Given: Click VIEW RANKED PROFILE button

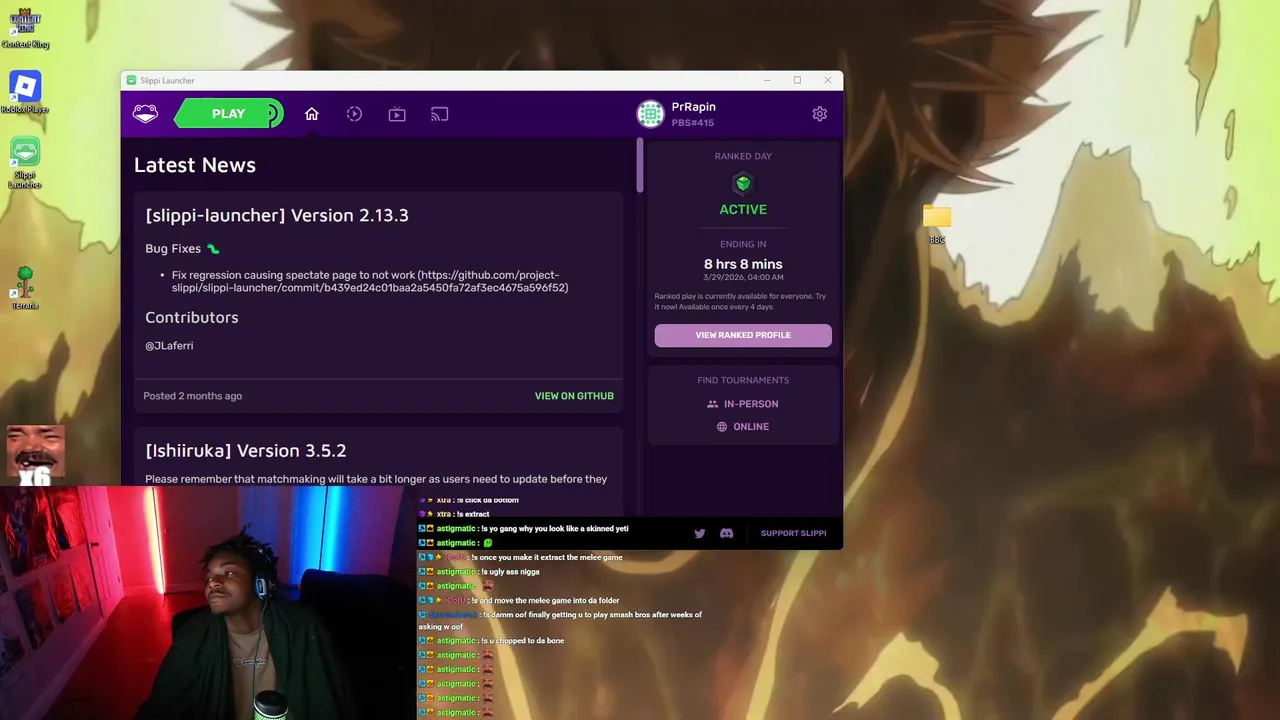Looking at the screenshot, I should point(743,335).
